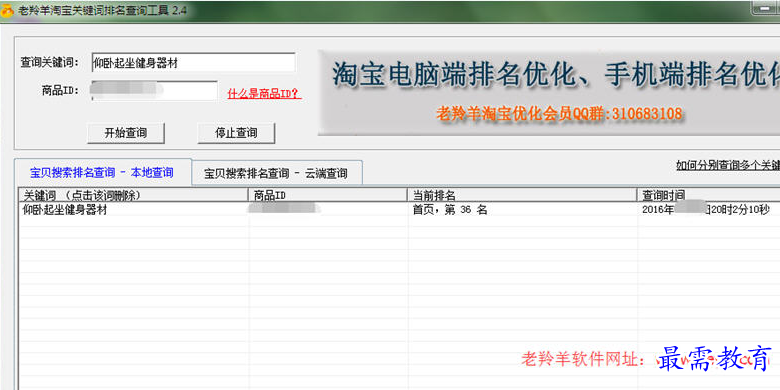This screenshot has width=780, height=390.
Task: Delete keyword row 仰卧起坐健身器材 in table
Action: [x=65, y=210]
